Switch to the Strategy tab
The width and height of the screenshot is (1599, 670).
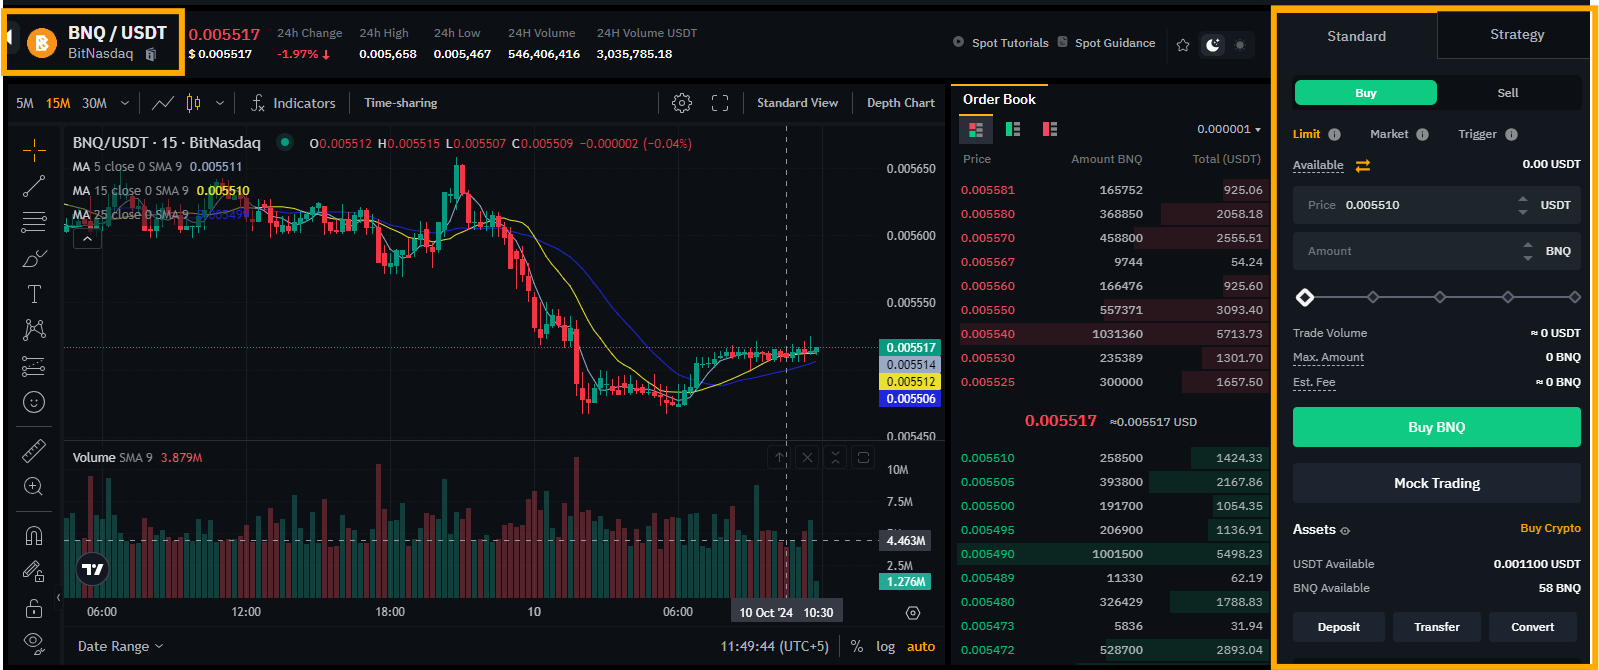click(x=1516, y=35)
